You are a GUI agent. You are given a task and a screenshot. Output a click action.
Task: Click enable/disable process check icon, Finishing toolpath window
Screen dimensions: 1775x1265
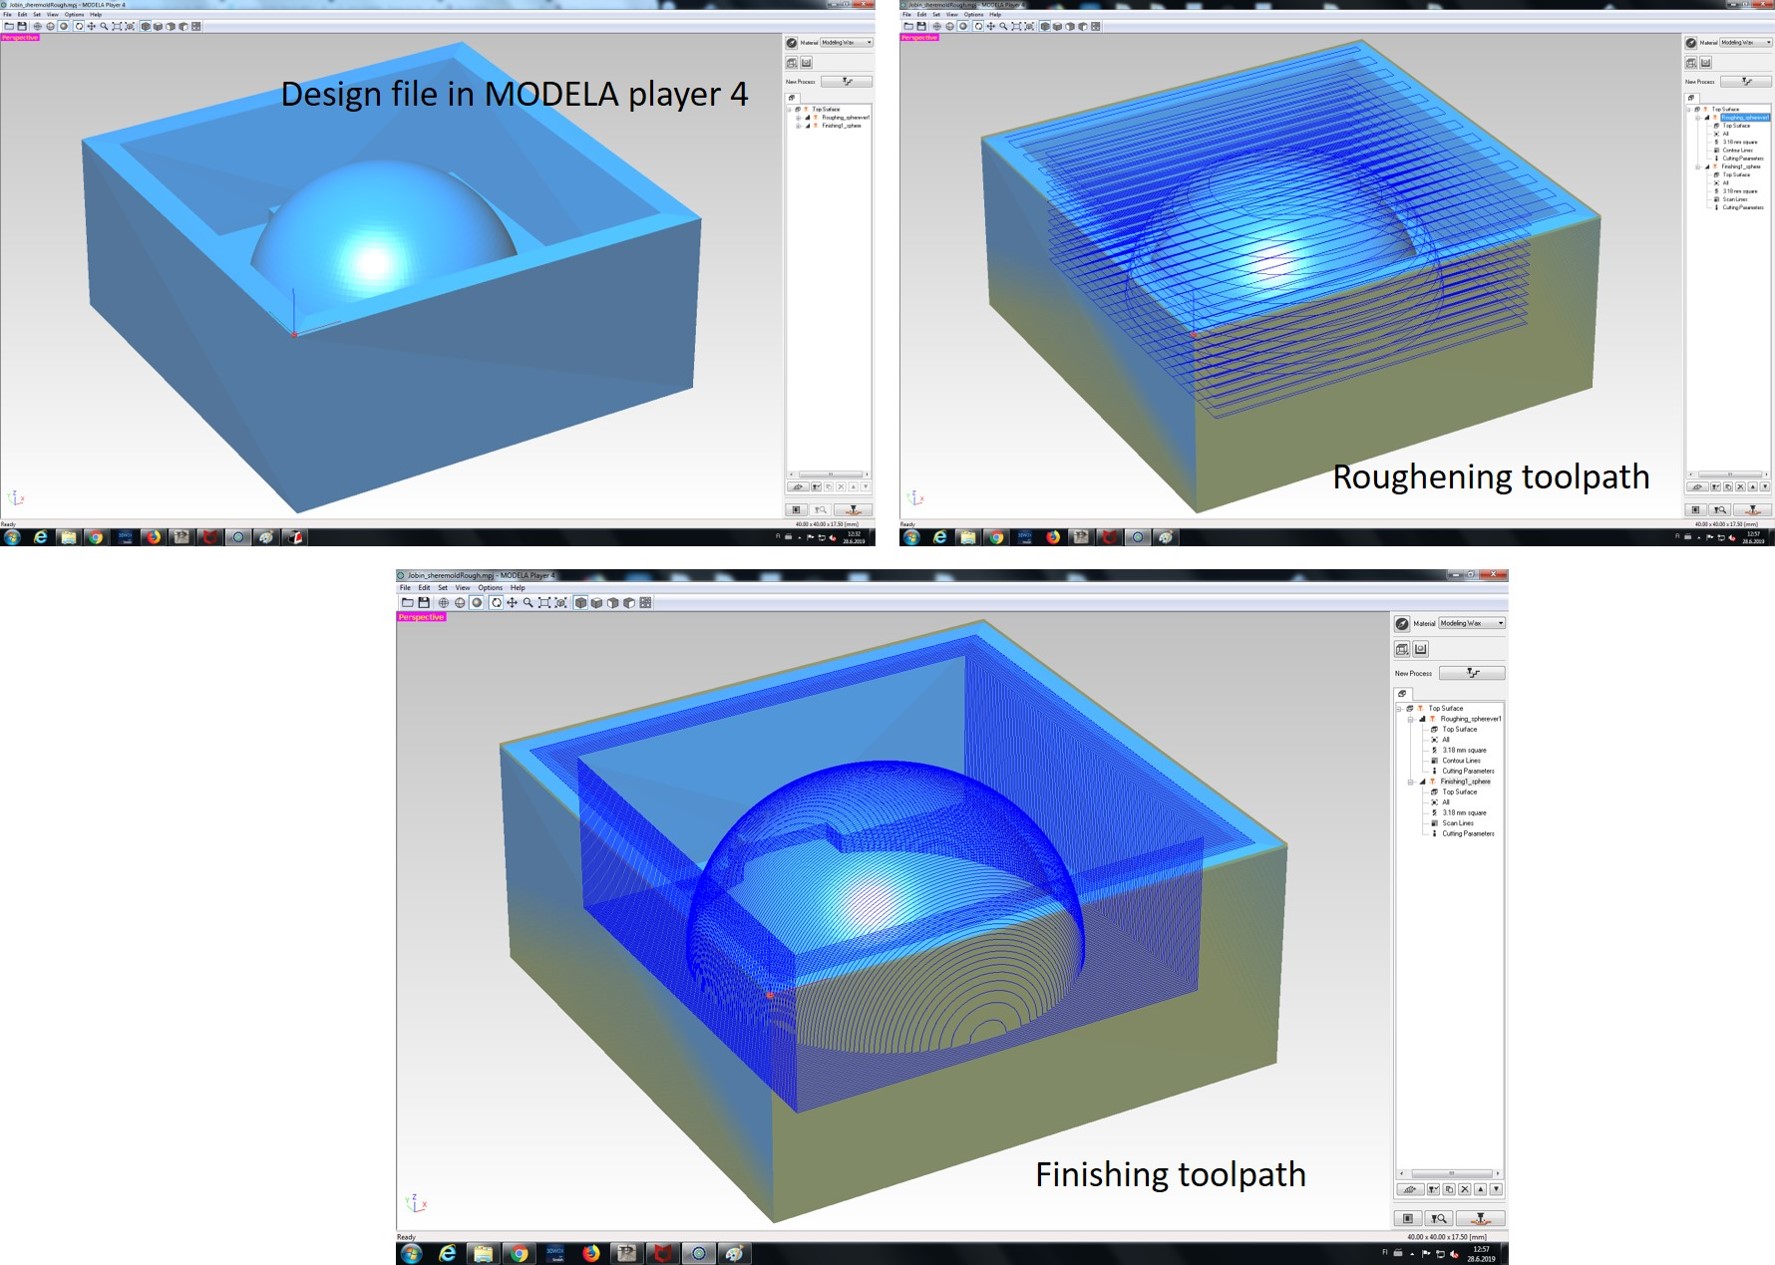(x=1433, y=1190)
